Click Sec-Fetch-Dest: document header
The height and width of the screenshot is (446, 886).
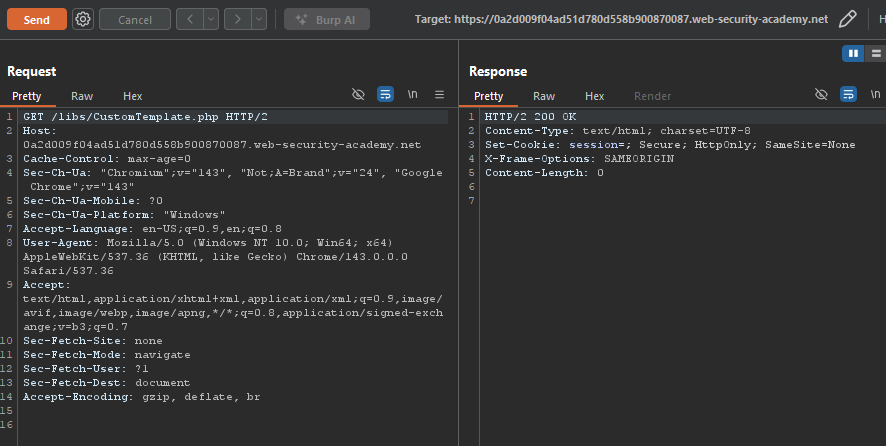[107, 382]
